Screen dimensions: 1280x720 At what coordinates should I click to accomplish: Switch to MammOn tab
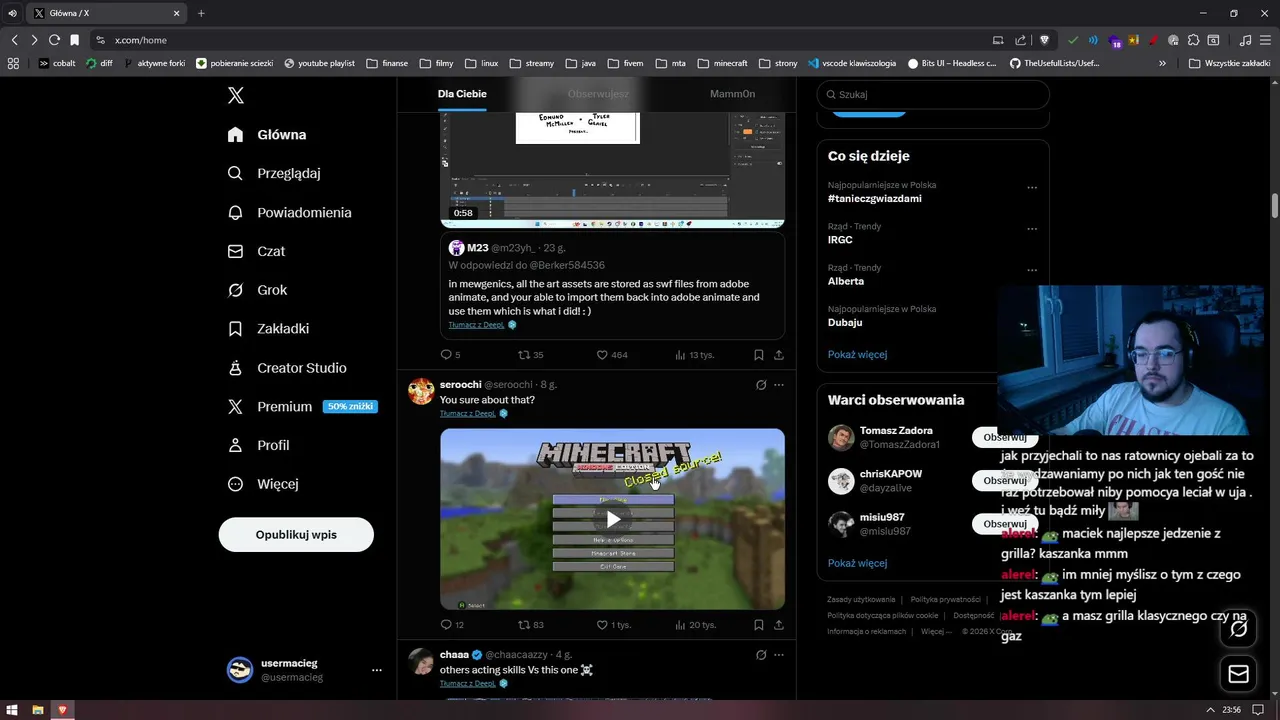[x=732, y=94]
